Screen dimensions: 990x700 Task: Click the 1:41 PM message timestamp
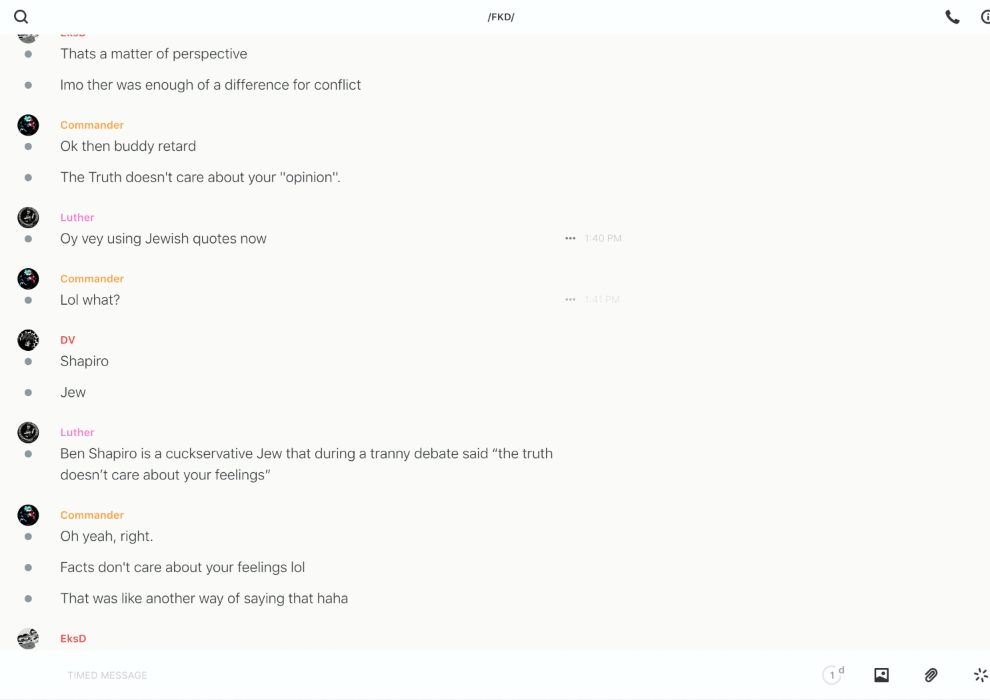602,300
